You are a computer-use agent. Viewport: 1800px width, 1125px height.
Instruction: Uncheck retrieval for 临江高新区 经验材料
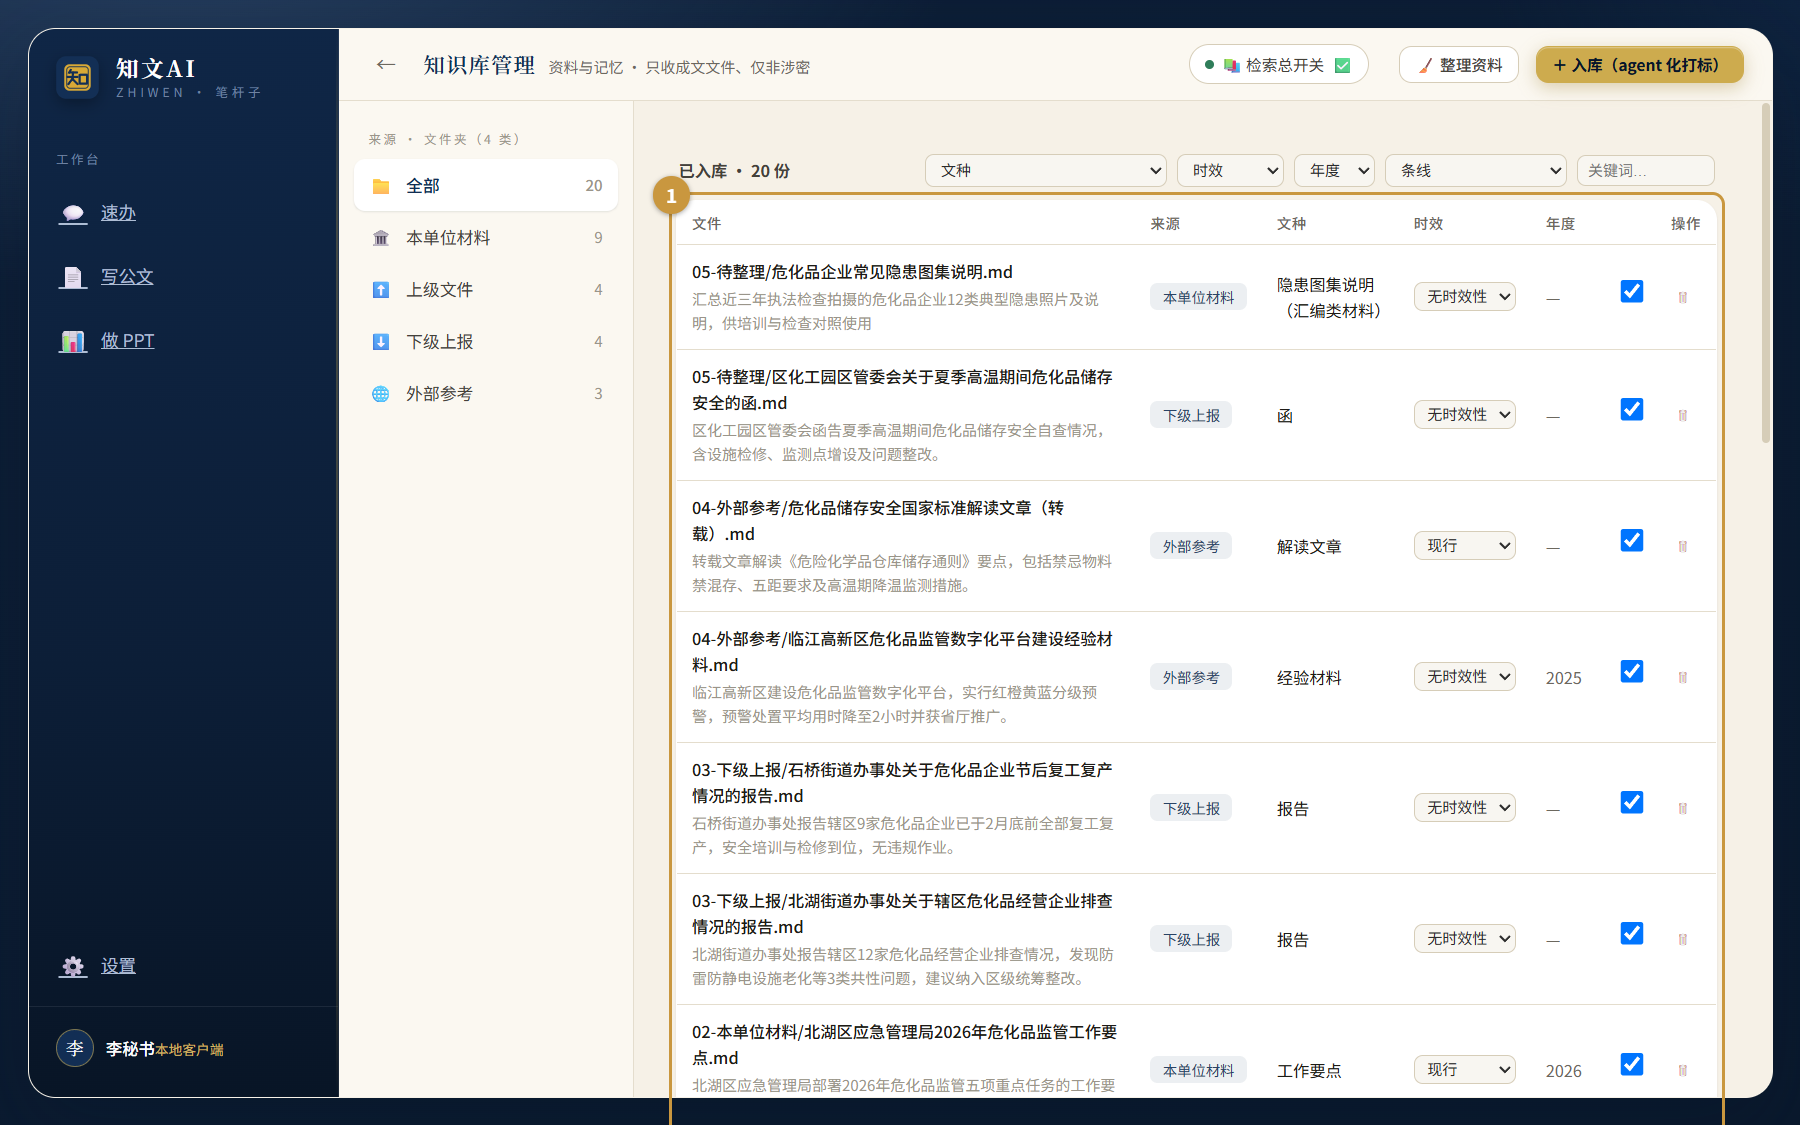click(x=1632, y=671)
